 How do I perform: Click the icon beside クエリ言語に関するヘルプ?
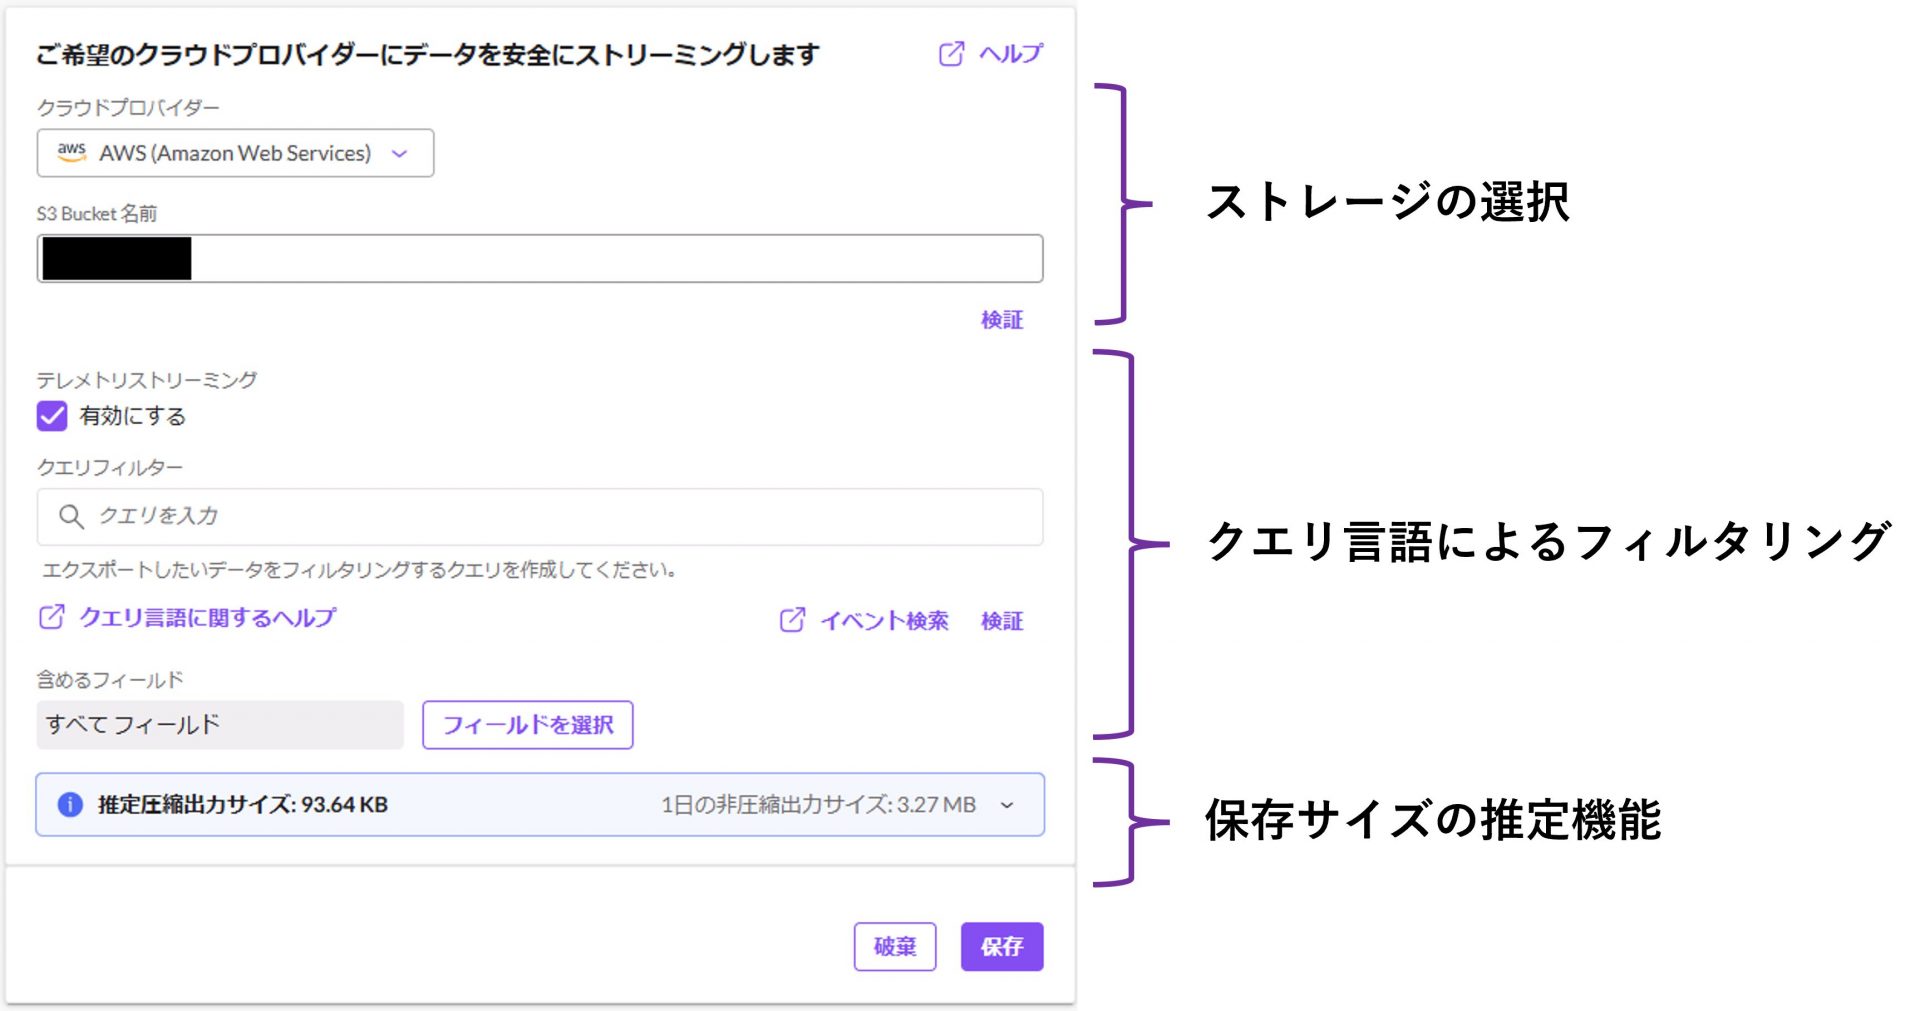(52, 617)
